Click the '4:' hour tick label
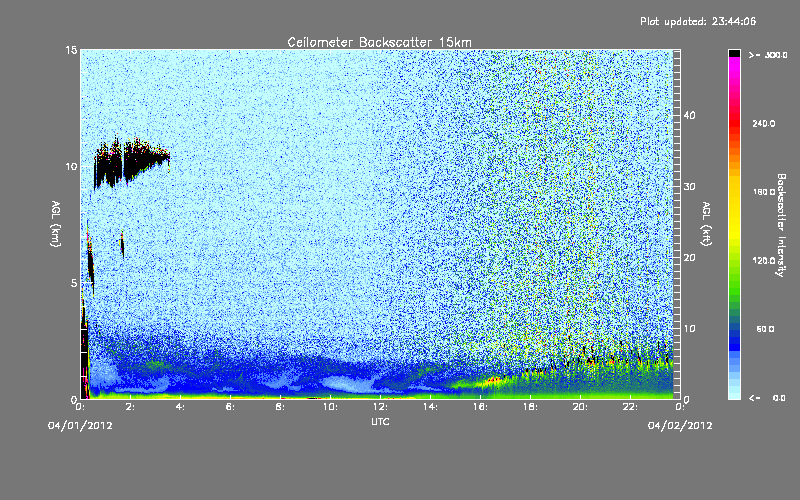The height and width of the screenshot is (500, 800). (x=181, y=407)
